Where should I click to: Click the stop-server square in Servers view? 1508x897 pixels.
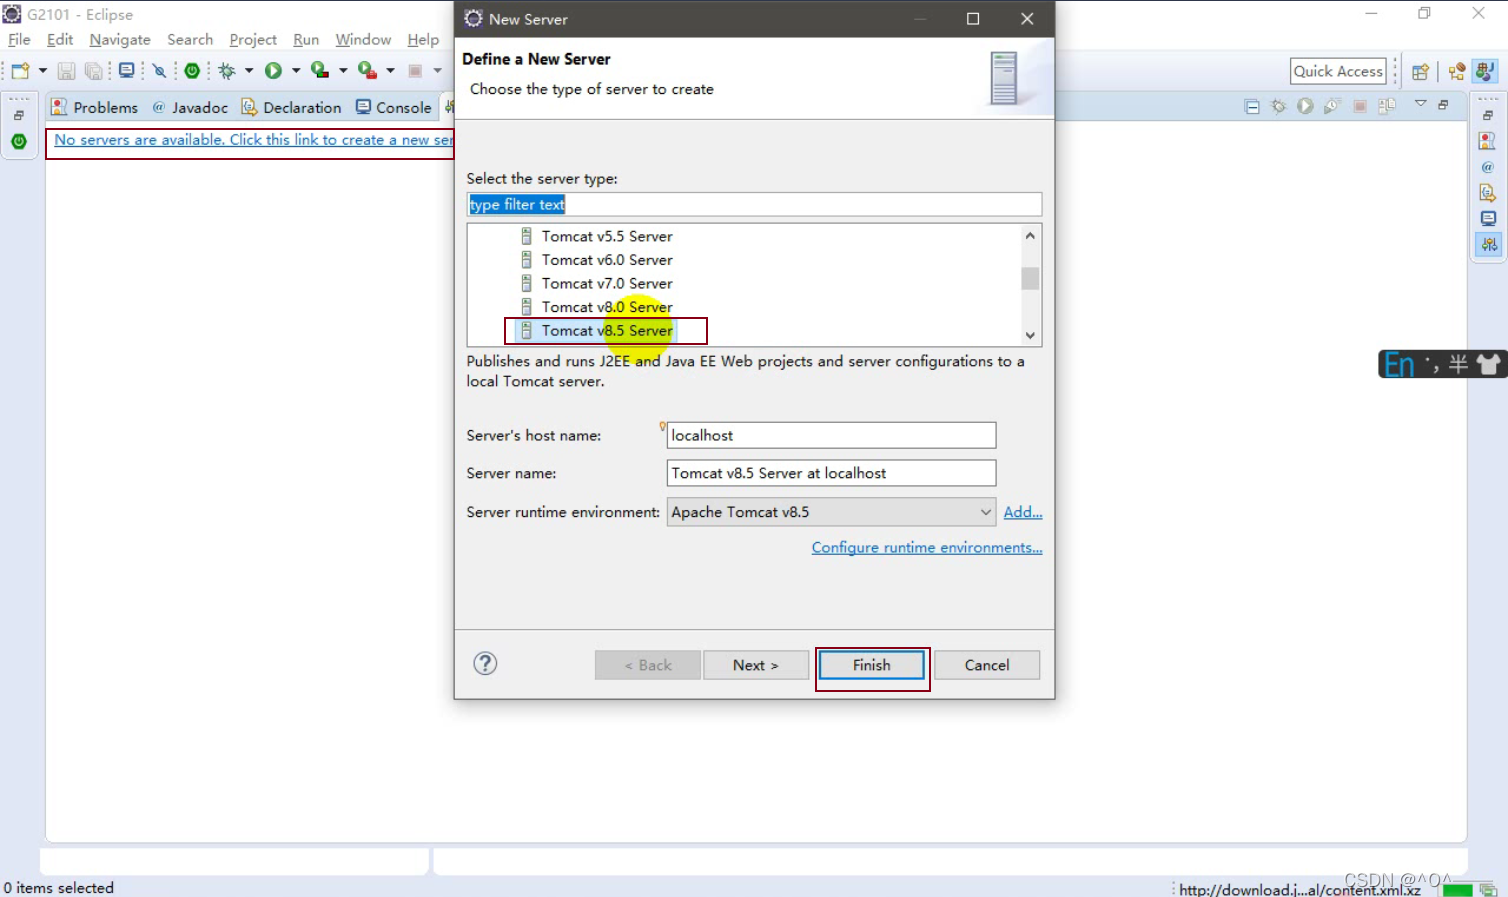point(1360,107)
